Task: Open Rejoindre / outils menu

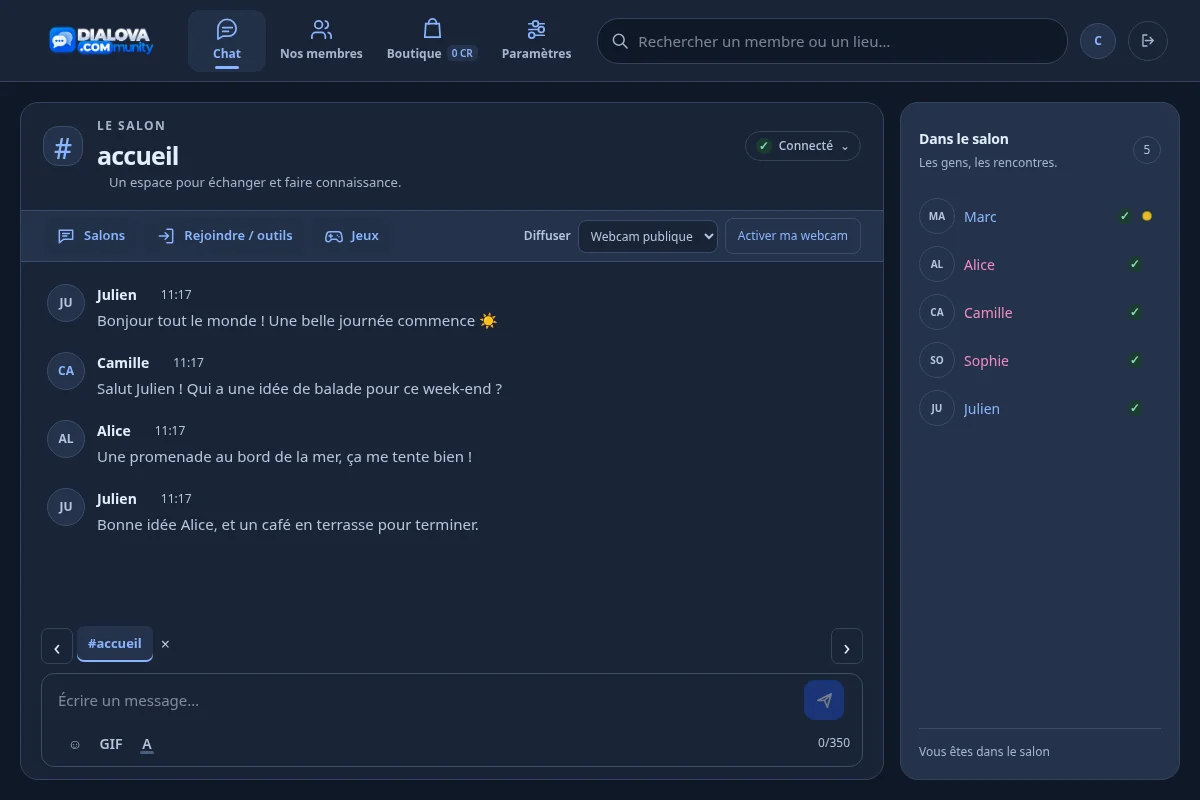Action: [x=225, y=236]
